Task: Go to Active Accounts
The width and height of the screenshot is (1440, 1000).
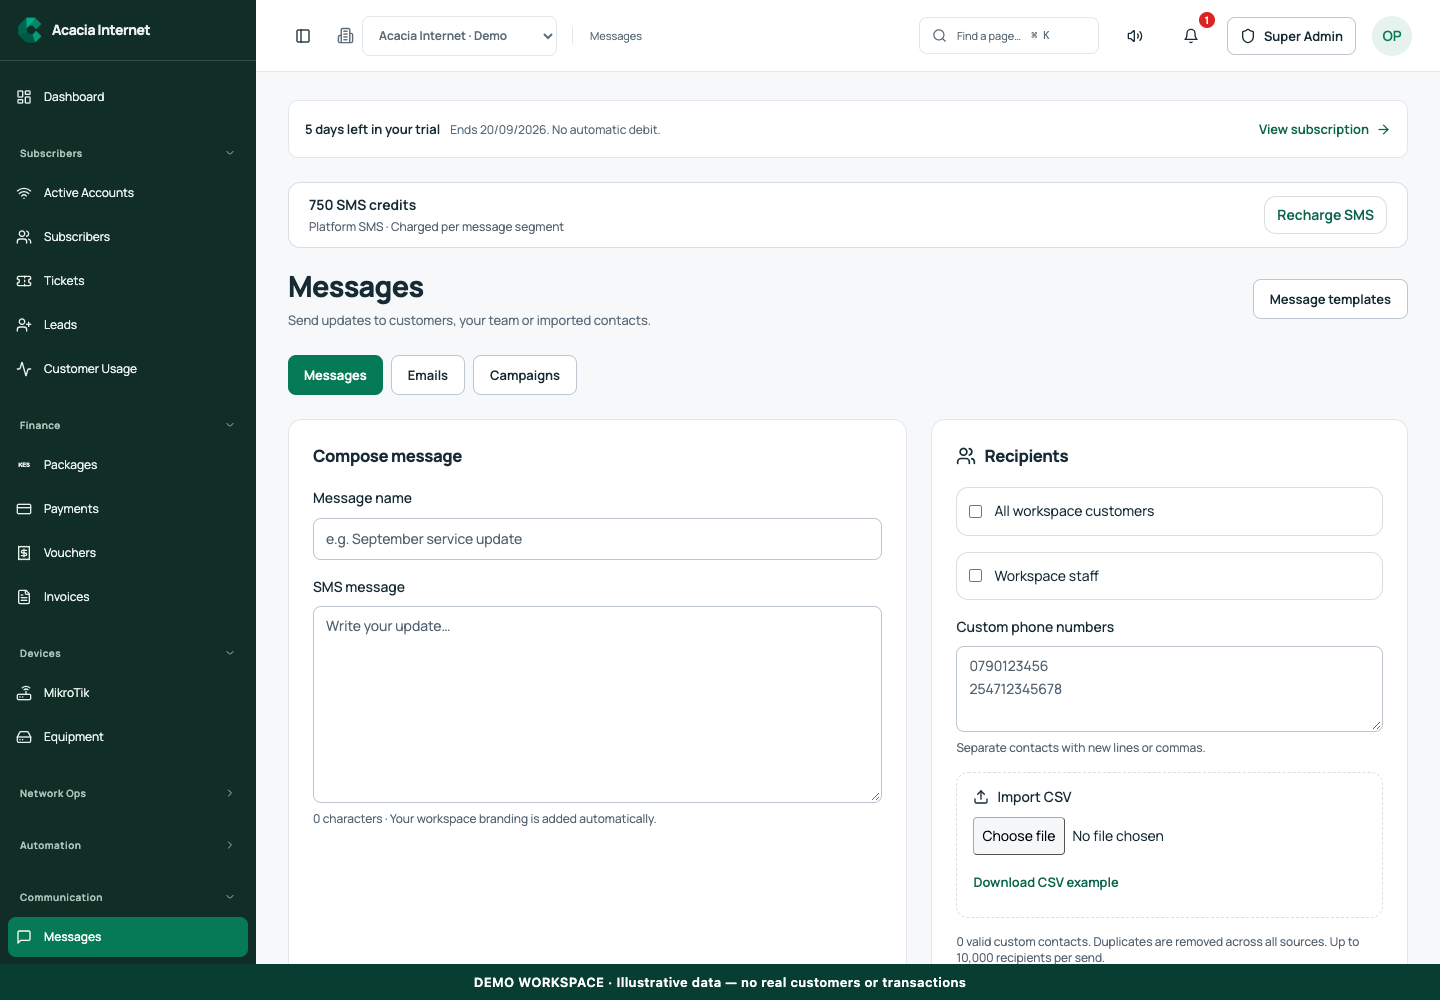Action: [128, 193]
